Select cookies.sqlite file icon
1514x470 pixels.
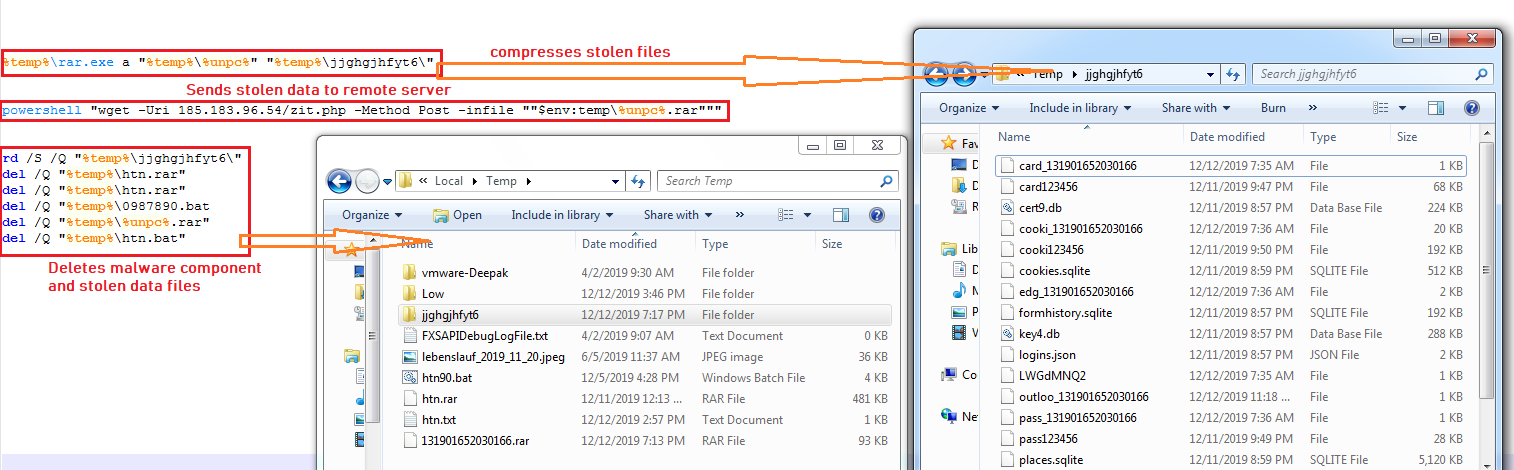click(1007, 271)
